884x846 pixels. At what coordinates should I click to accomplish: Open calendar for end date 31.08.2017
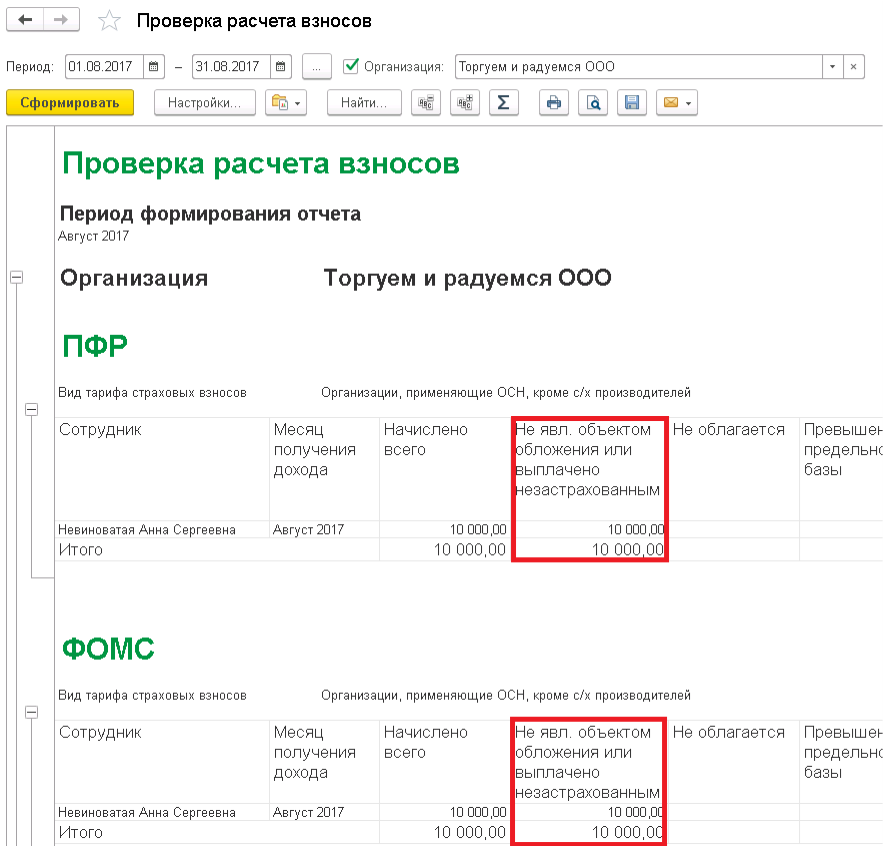click(x=280, y=67)
